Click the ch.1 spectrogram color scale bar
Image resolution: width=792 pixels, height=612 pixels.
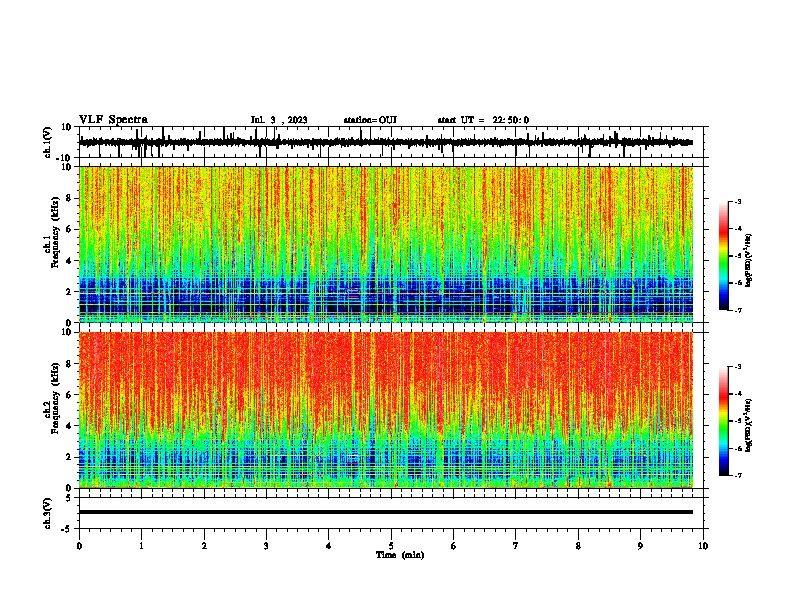pos(723,256)
